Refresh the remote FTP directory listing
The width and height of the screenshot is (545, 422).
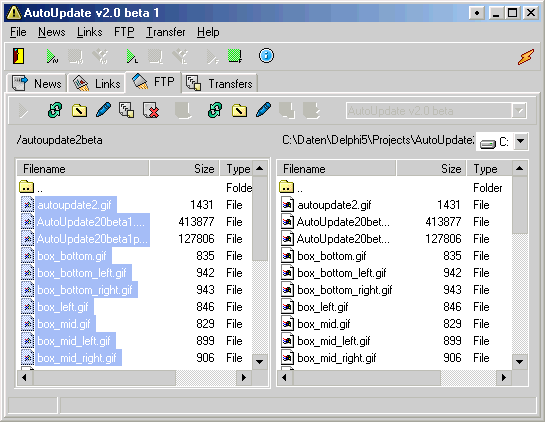55,111
